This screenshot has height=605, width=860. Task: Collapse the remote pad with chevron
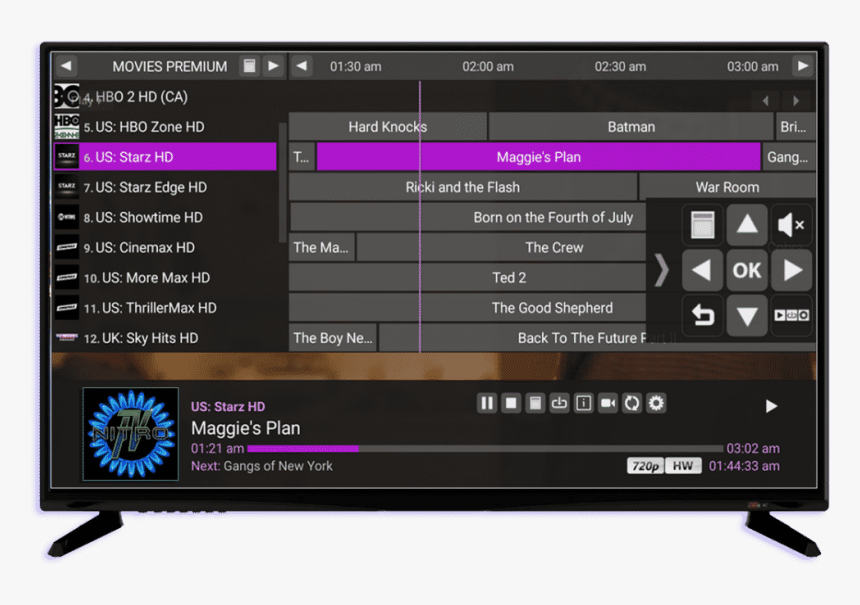662,270
